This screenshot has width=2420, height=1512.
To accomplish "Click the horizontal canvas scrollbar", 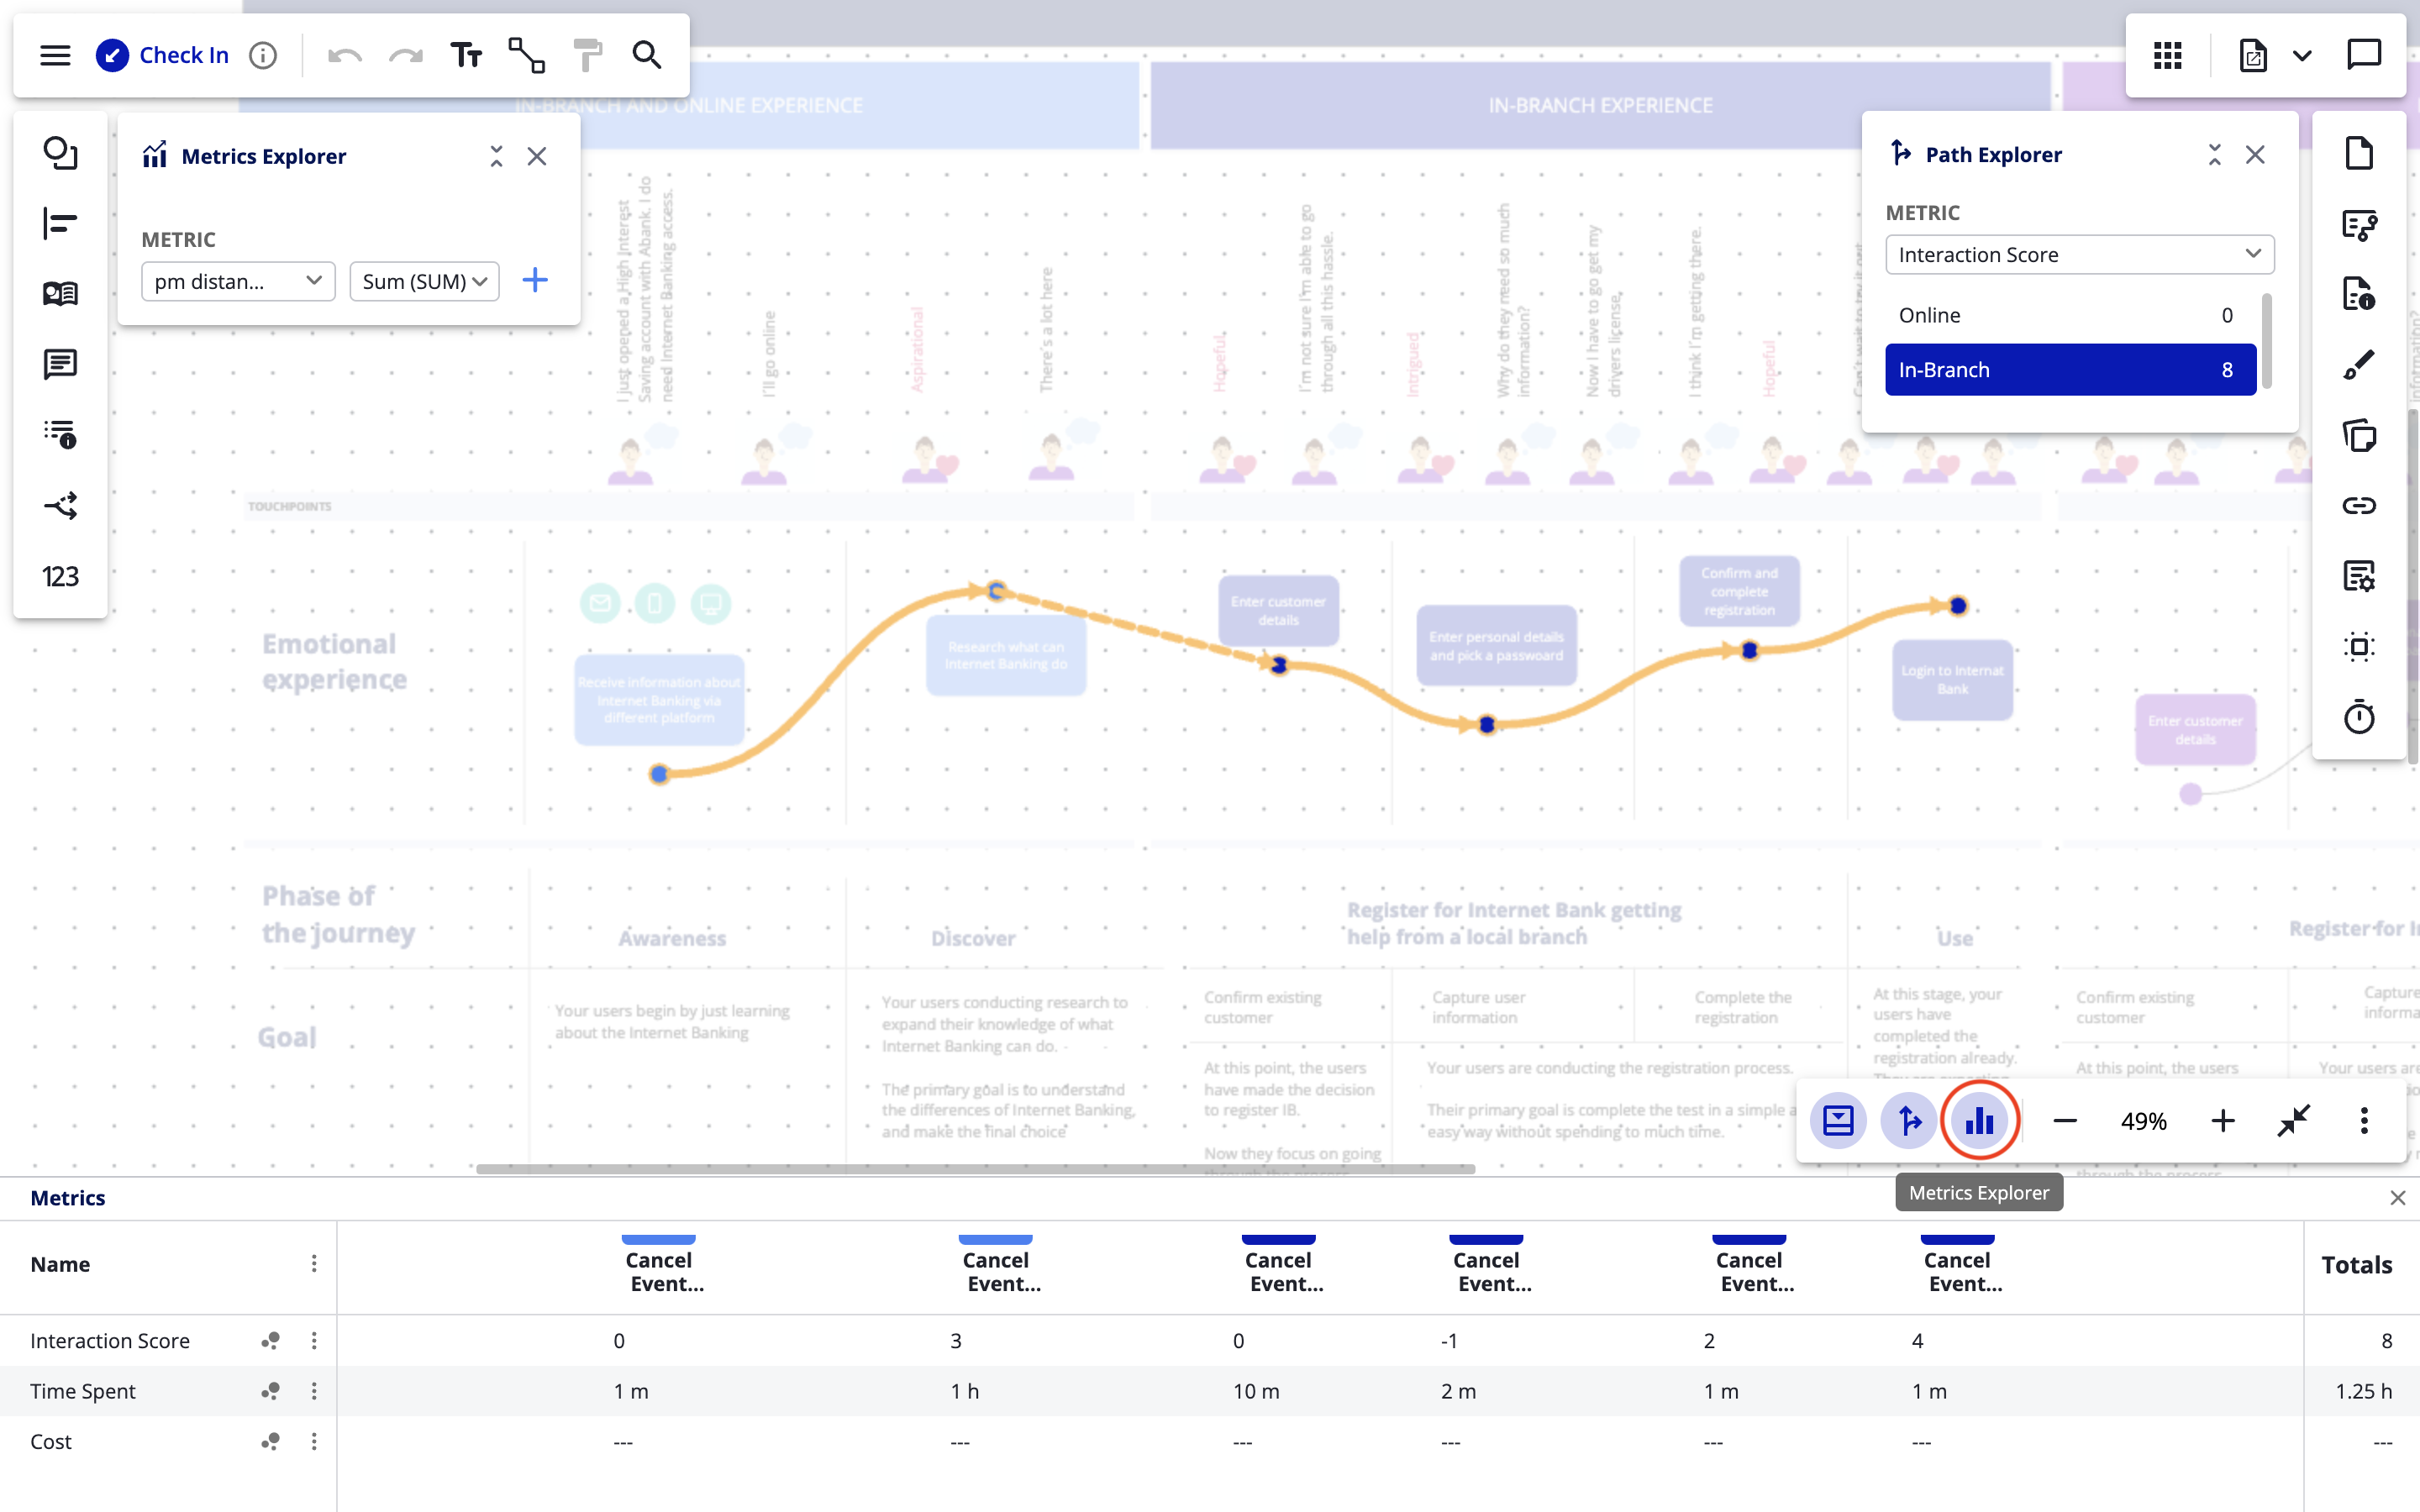I will coord(975,1168).
